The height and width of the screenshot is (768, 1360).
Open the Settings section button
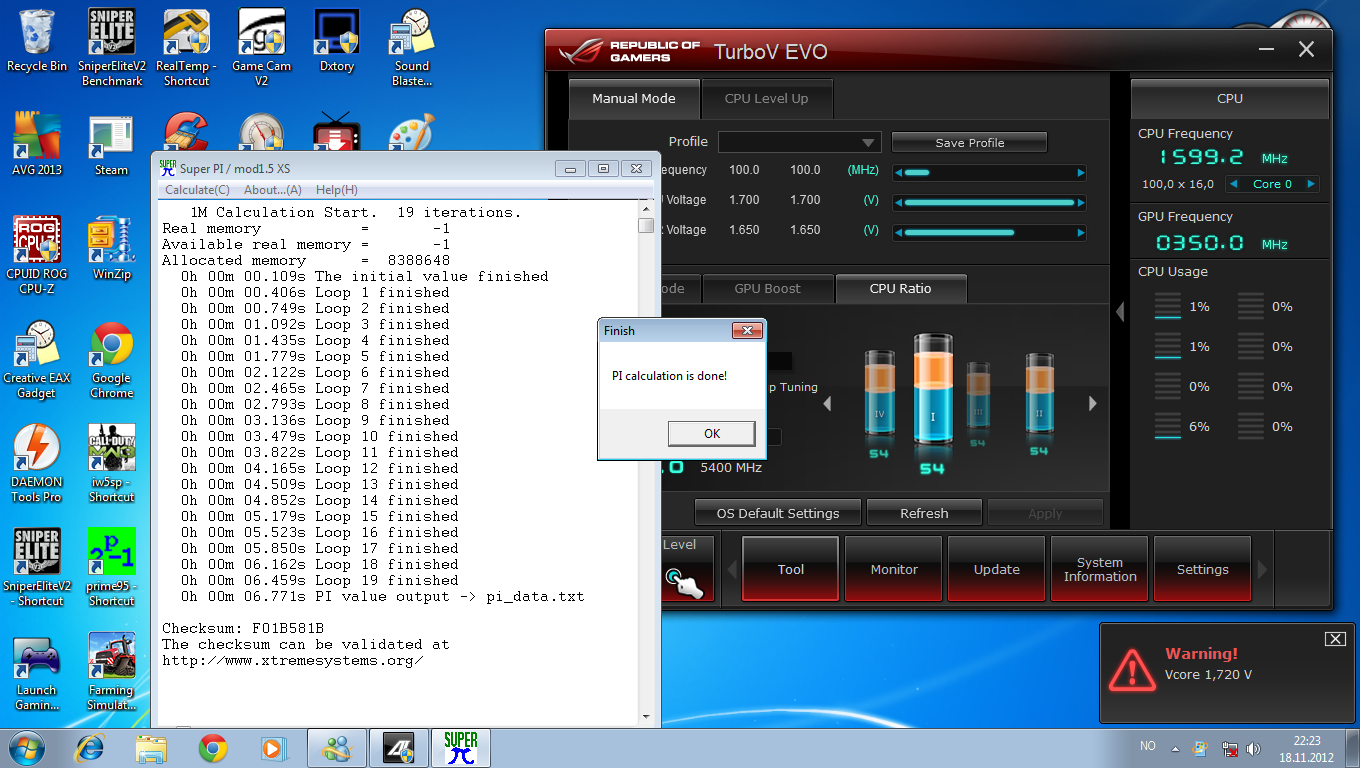[1202, 569]
